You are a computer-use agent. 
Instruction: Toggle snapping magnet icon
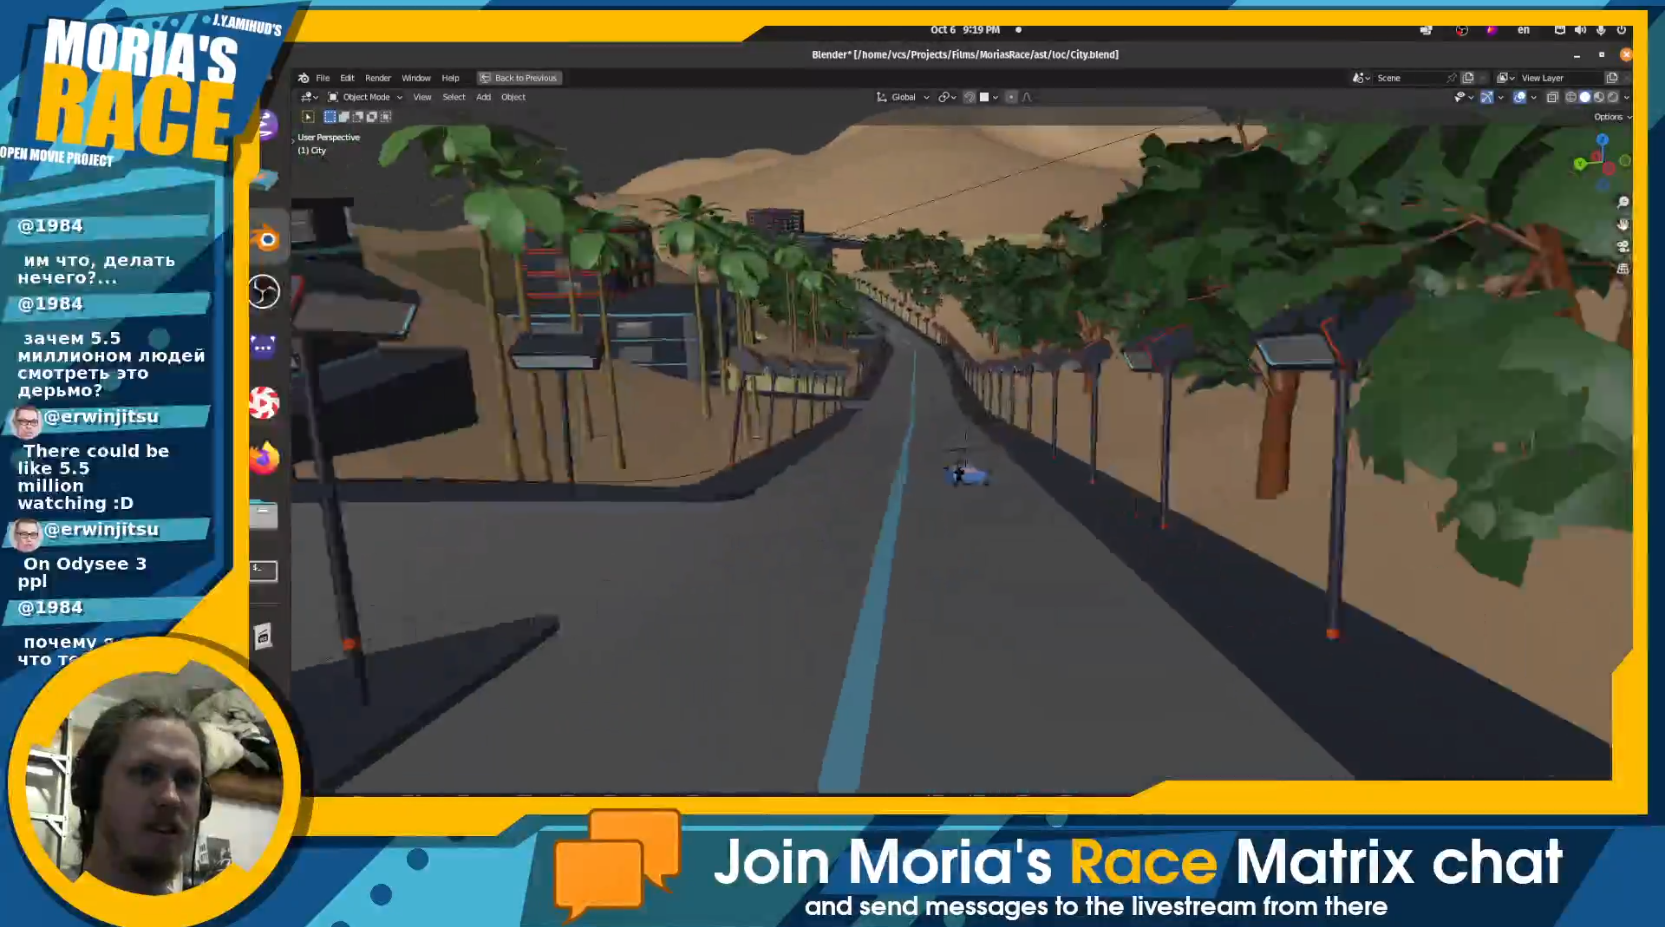point(969,97)
